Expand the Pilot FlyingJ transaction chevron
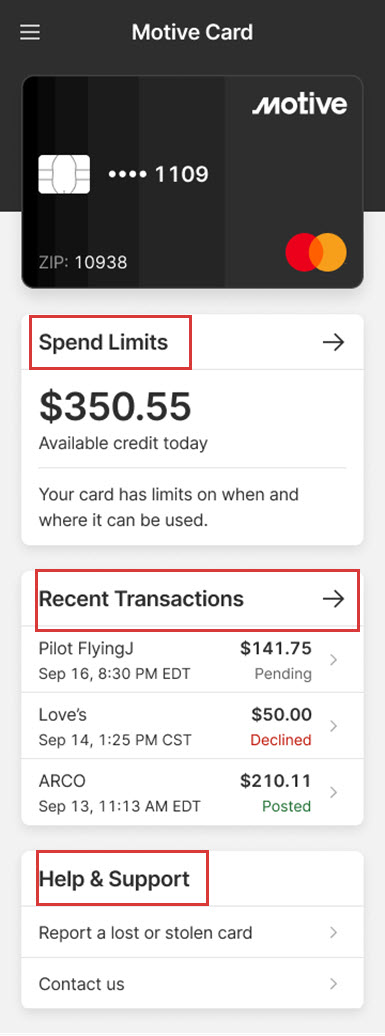385x1036 pixels. pos(333,659)
